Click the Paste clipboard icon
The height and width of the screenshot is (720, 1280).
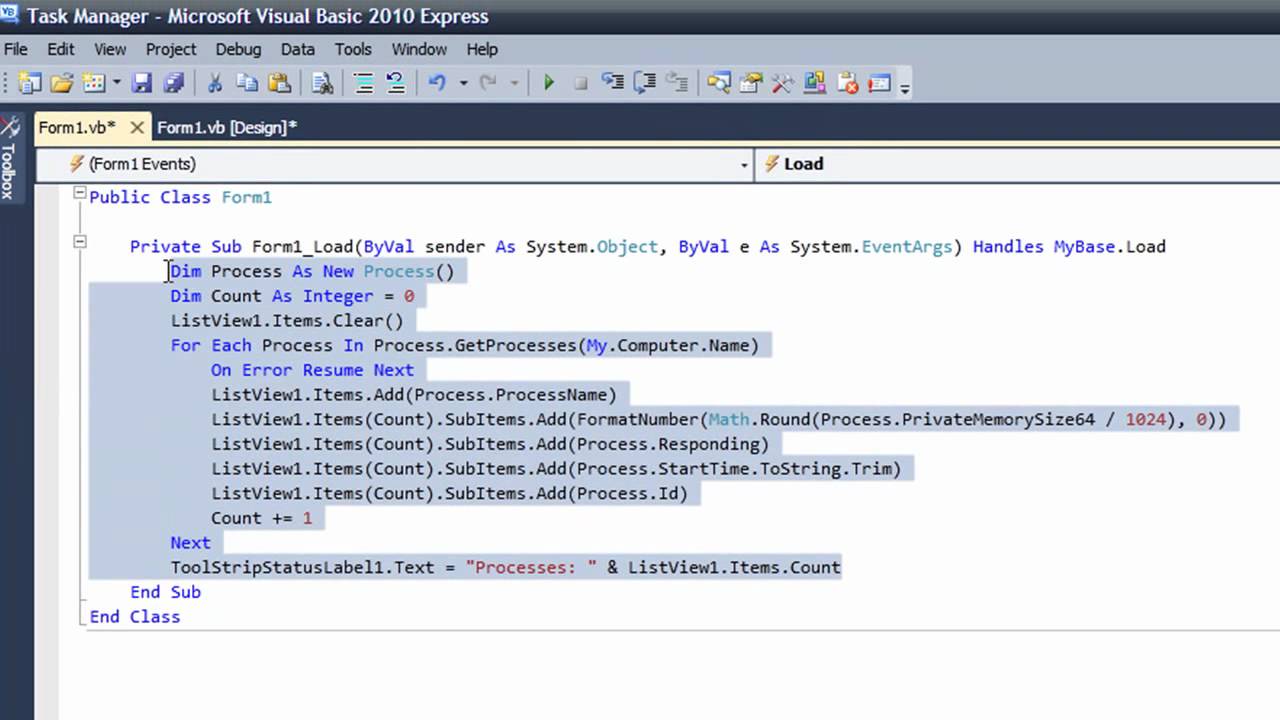pyautogui.click(x=280, y=84)
